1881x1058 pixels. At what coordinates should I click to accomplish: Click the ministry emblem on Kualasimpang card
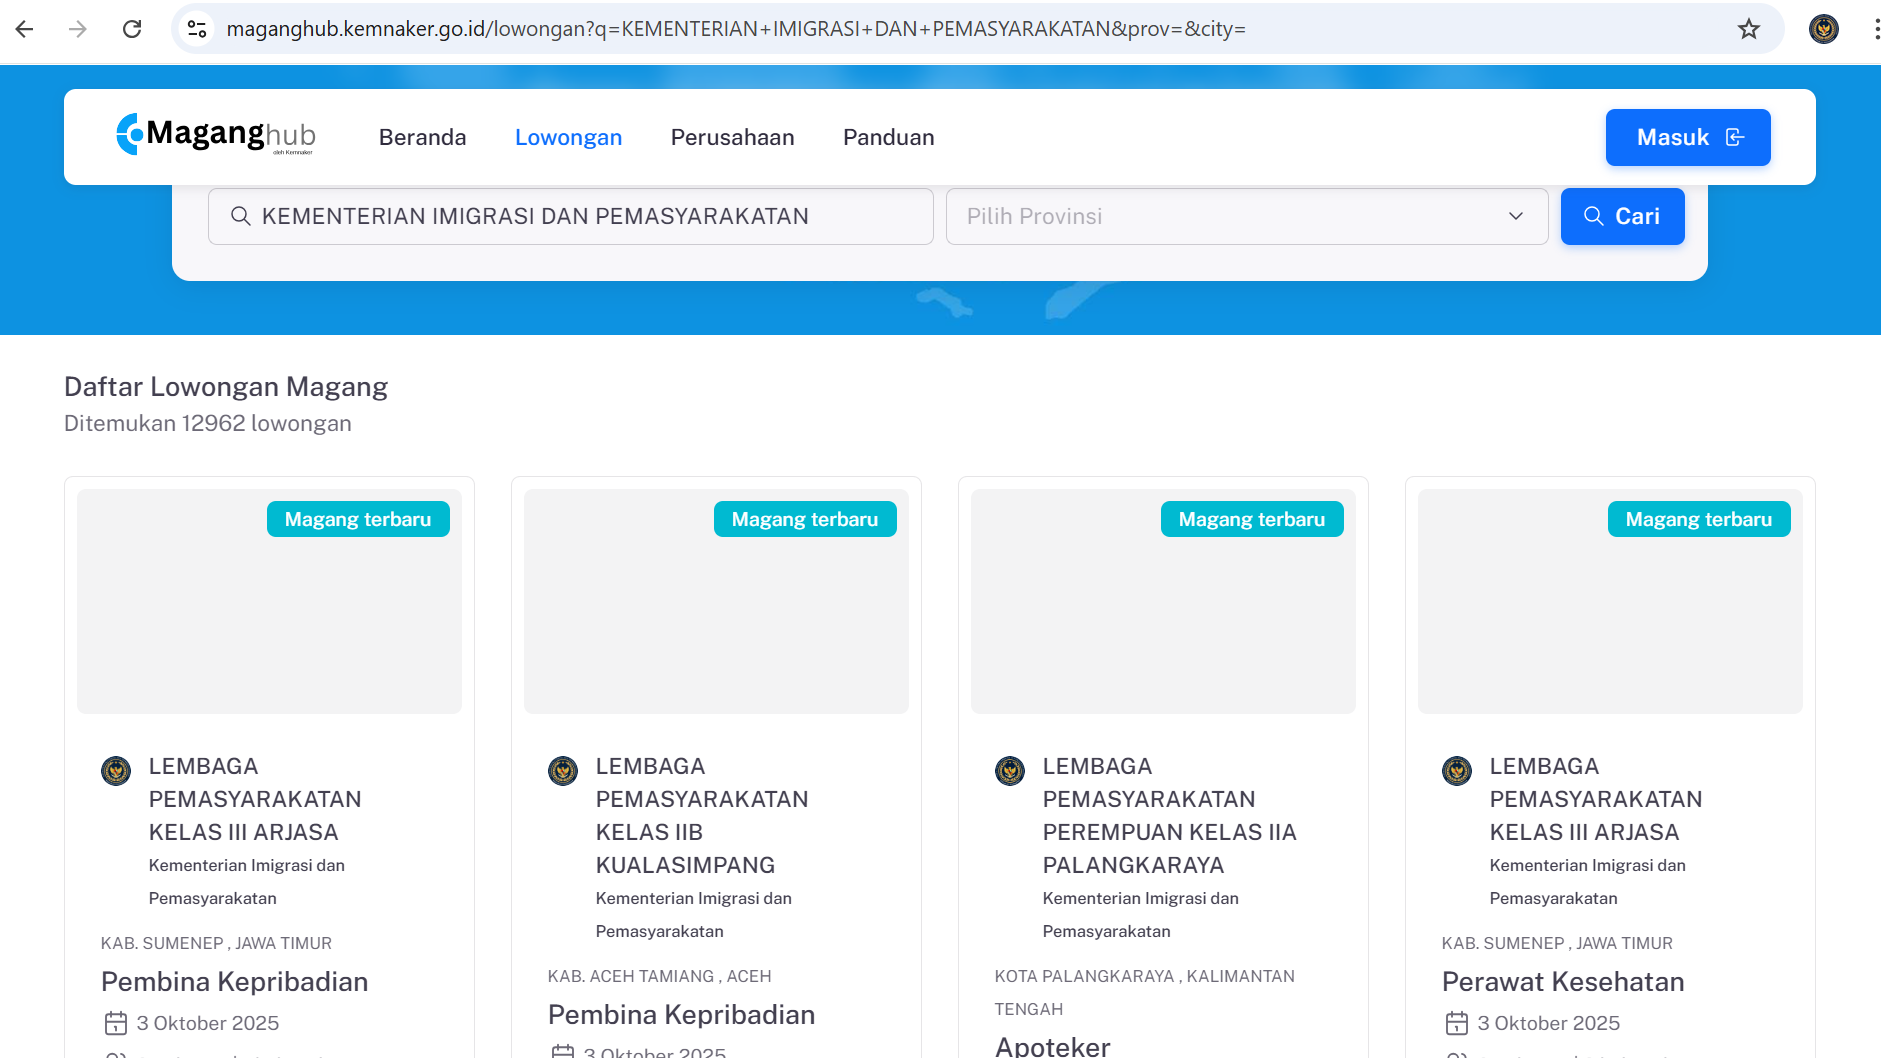pyautogui.click(x=563, y=771)
